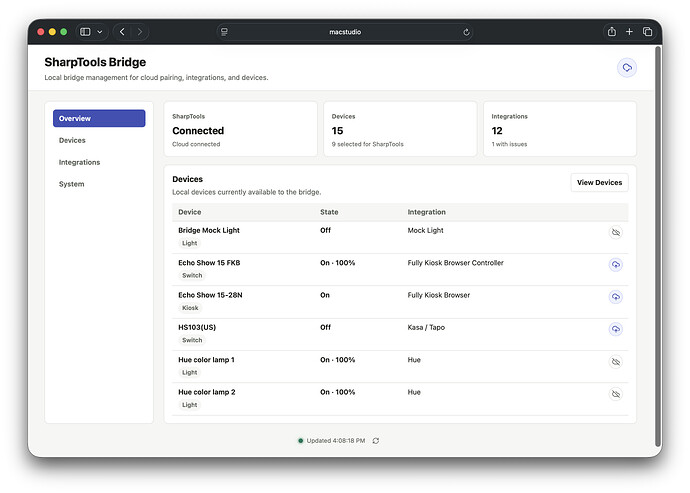This screenshot has height=493, width=690.
Task: Click the SharpTools Connected status card
Action: point(241,129)
